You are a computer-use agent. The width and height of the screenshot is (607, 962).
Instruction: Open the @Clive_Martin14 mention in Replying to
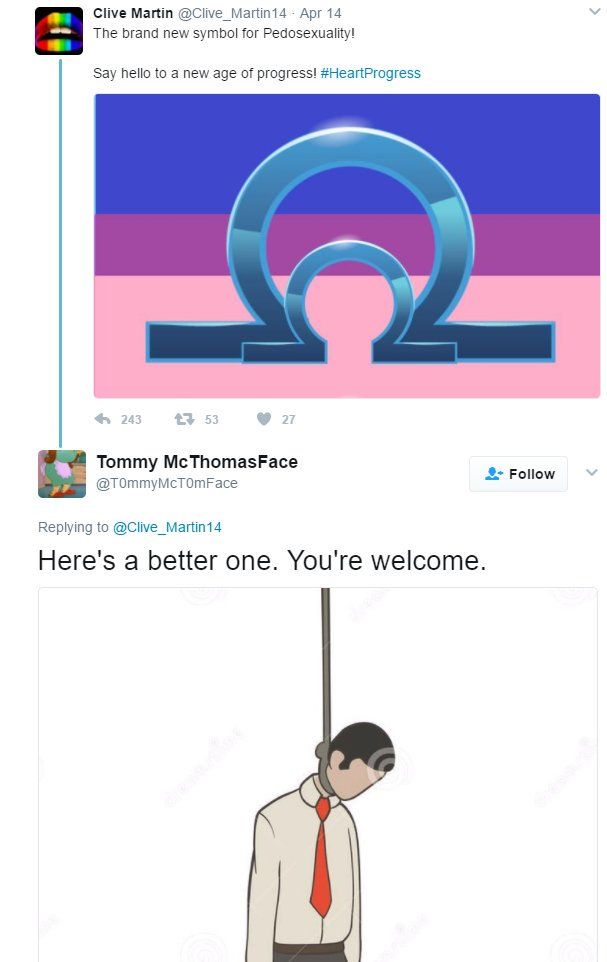pyautogui.click(x=168, y=527)
